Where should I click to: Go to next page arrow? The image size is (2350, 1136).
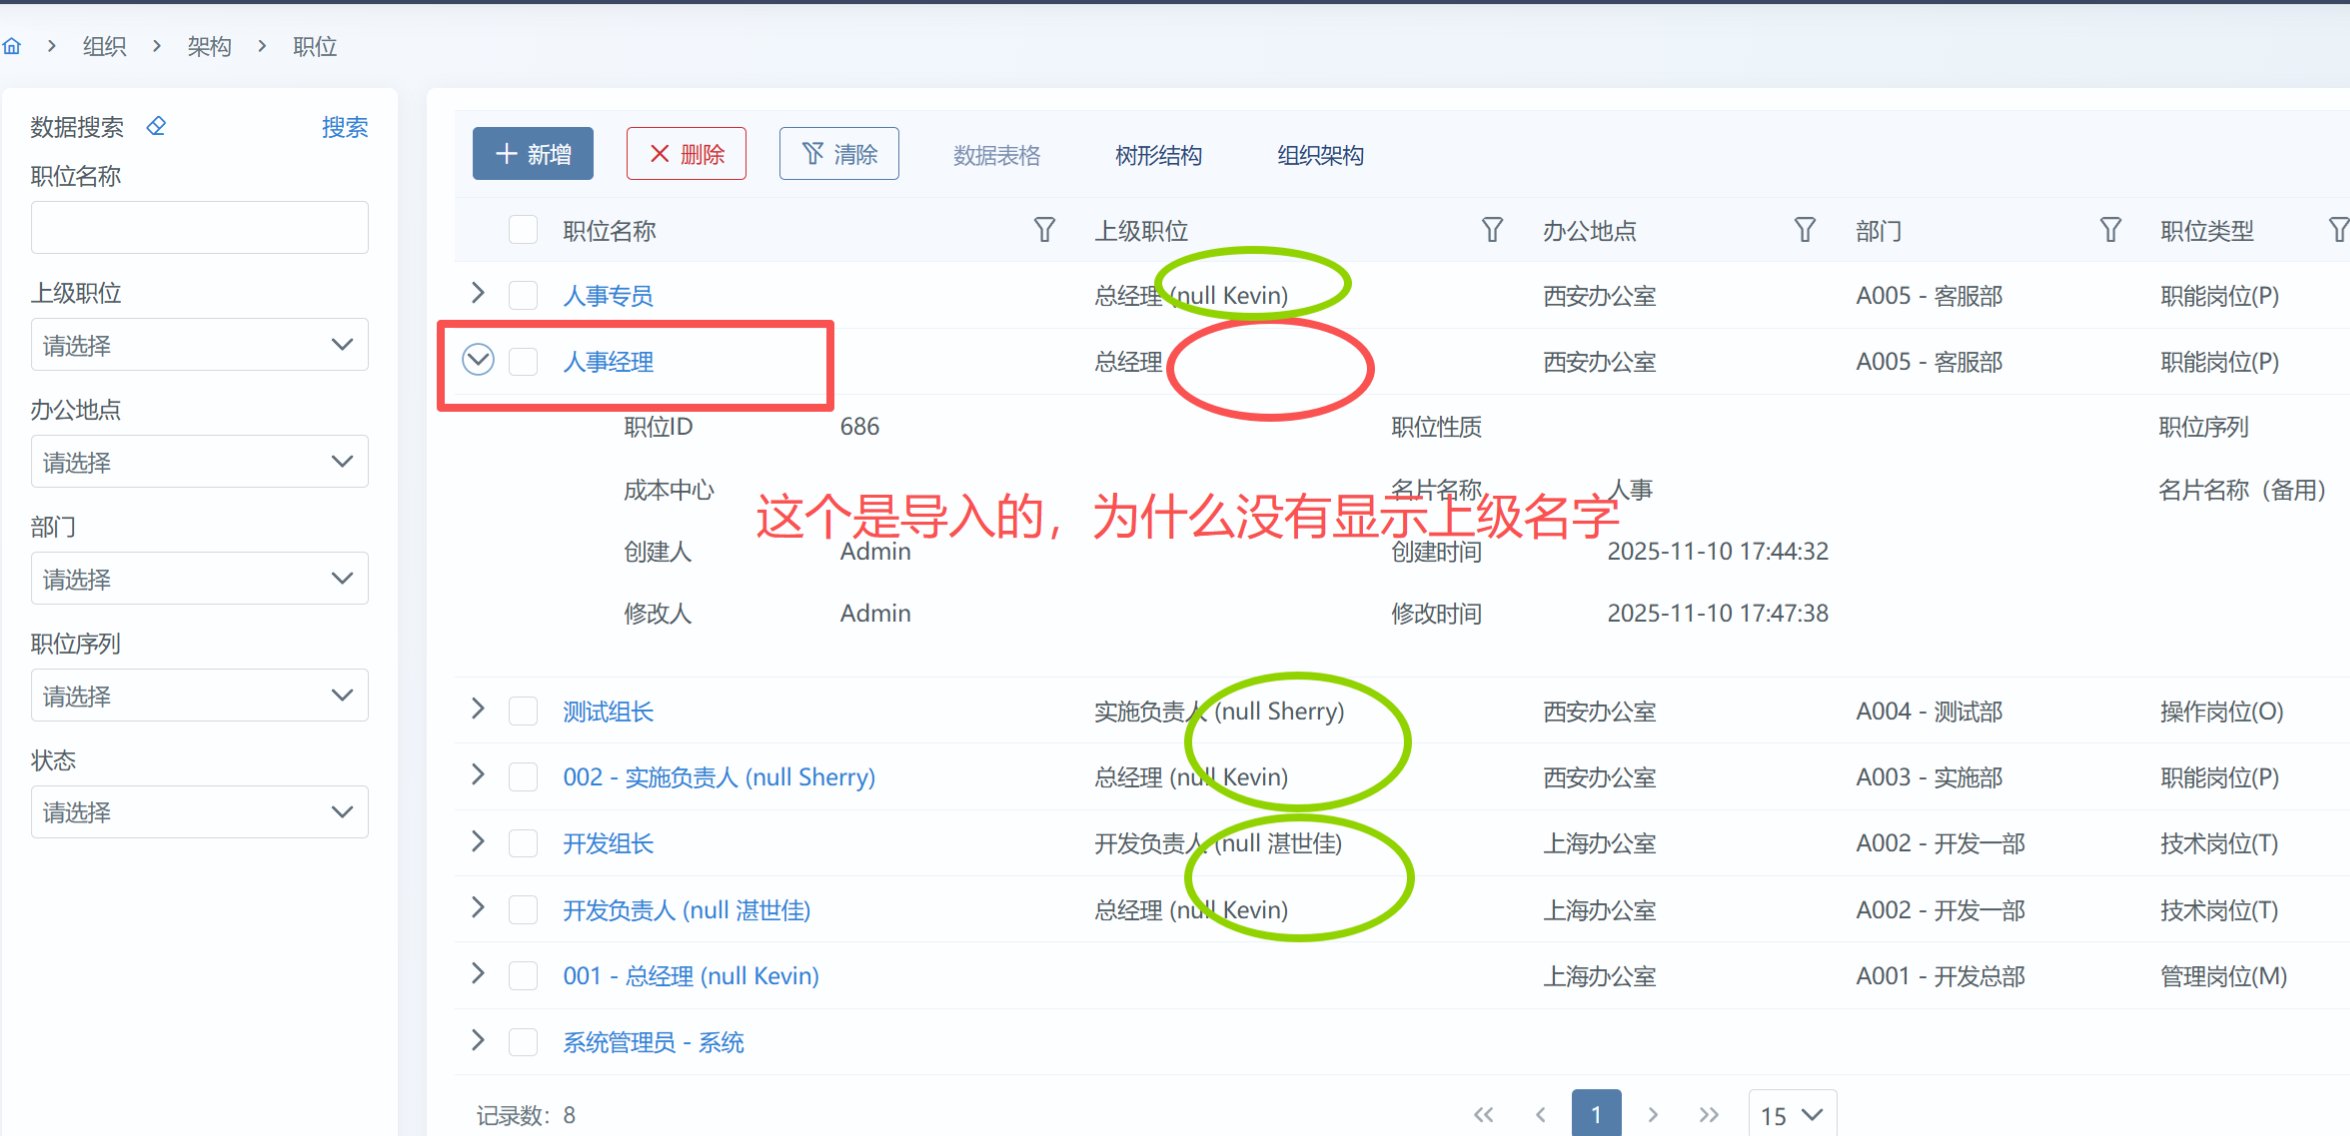coord(1653,1114)
